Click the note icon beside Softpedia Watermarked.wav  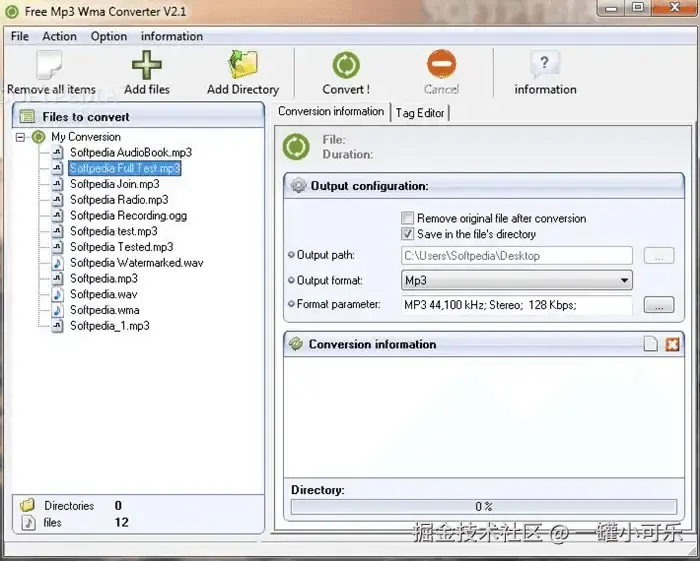[x=57, y=263]
